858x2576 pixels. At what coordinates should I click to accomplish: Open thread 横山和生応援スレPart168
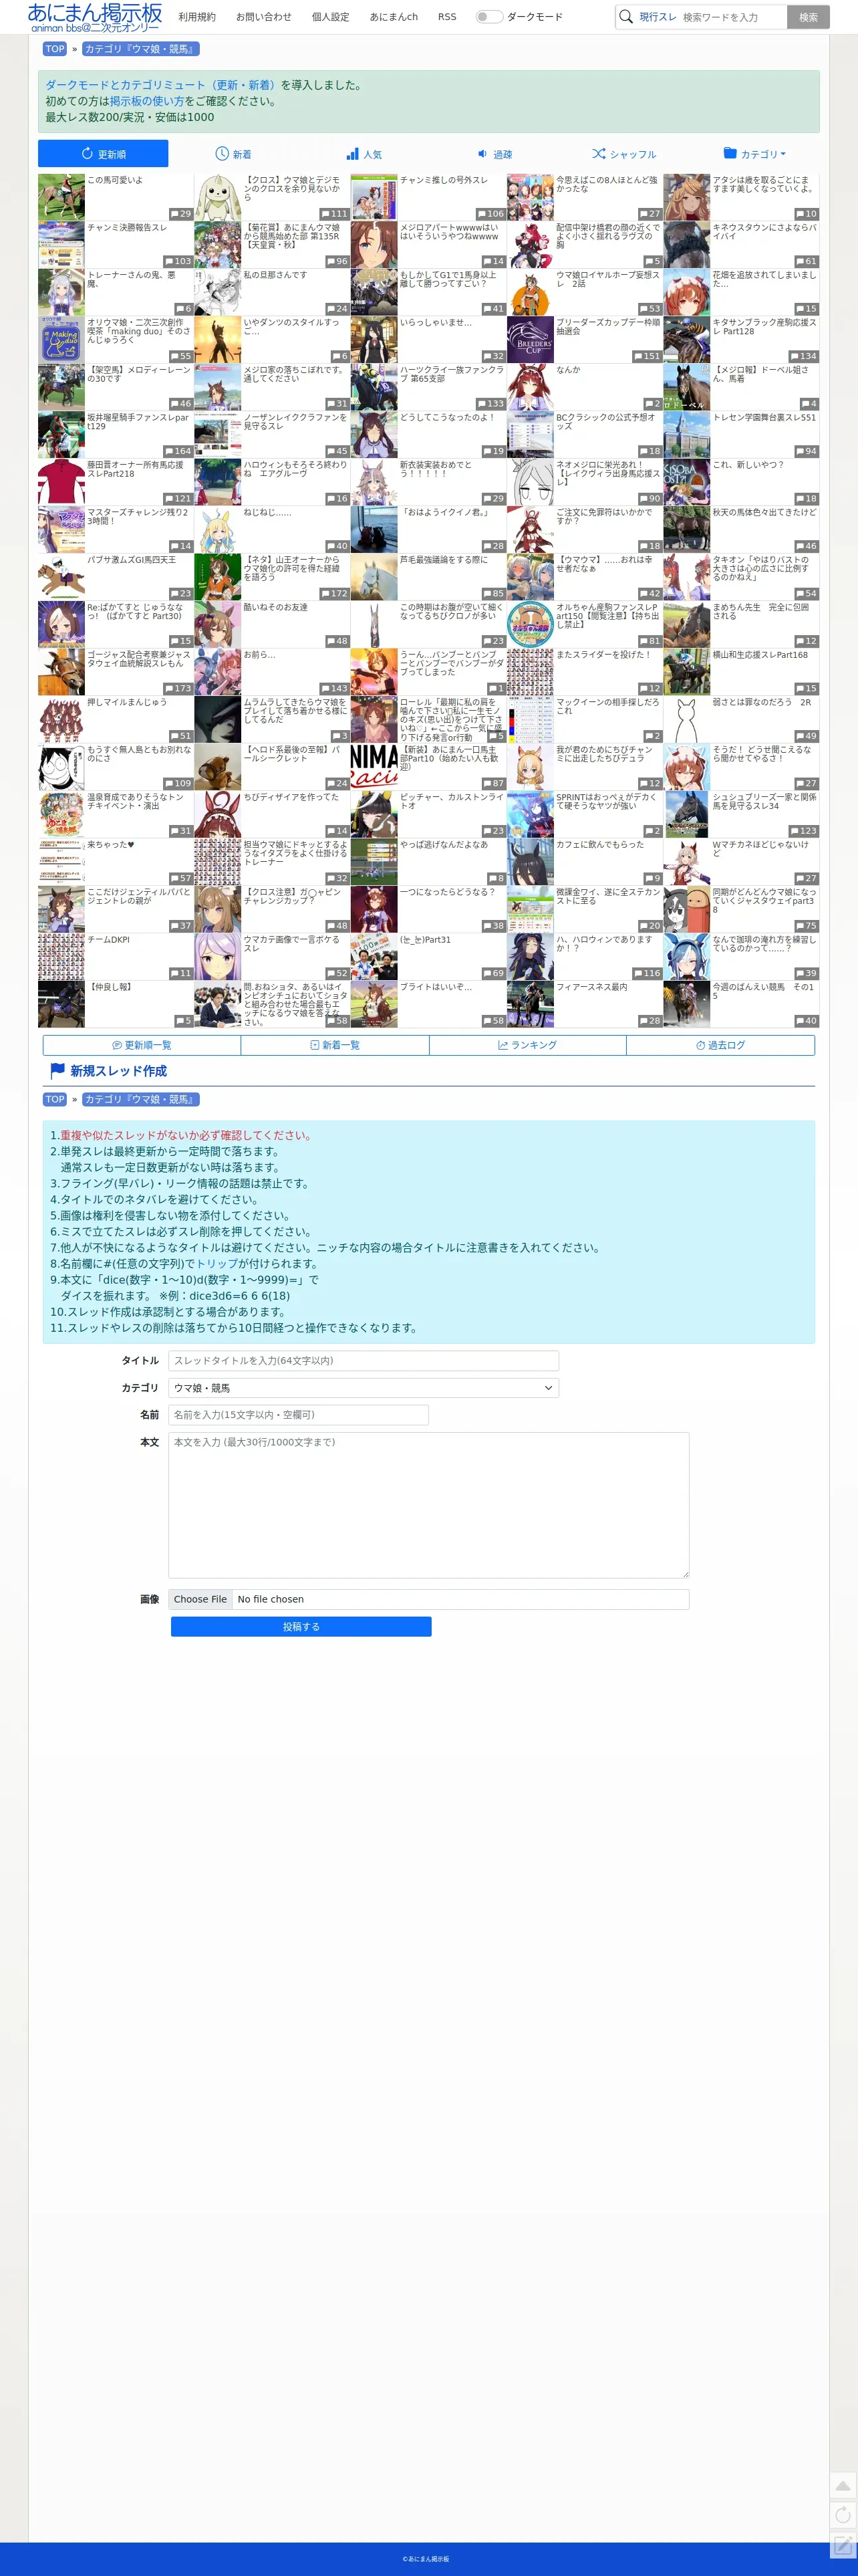pos(741,672)
